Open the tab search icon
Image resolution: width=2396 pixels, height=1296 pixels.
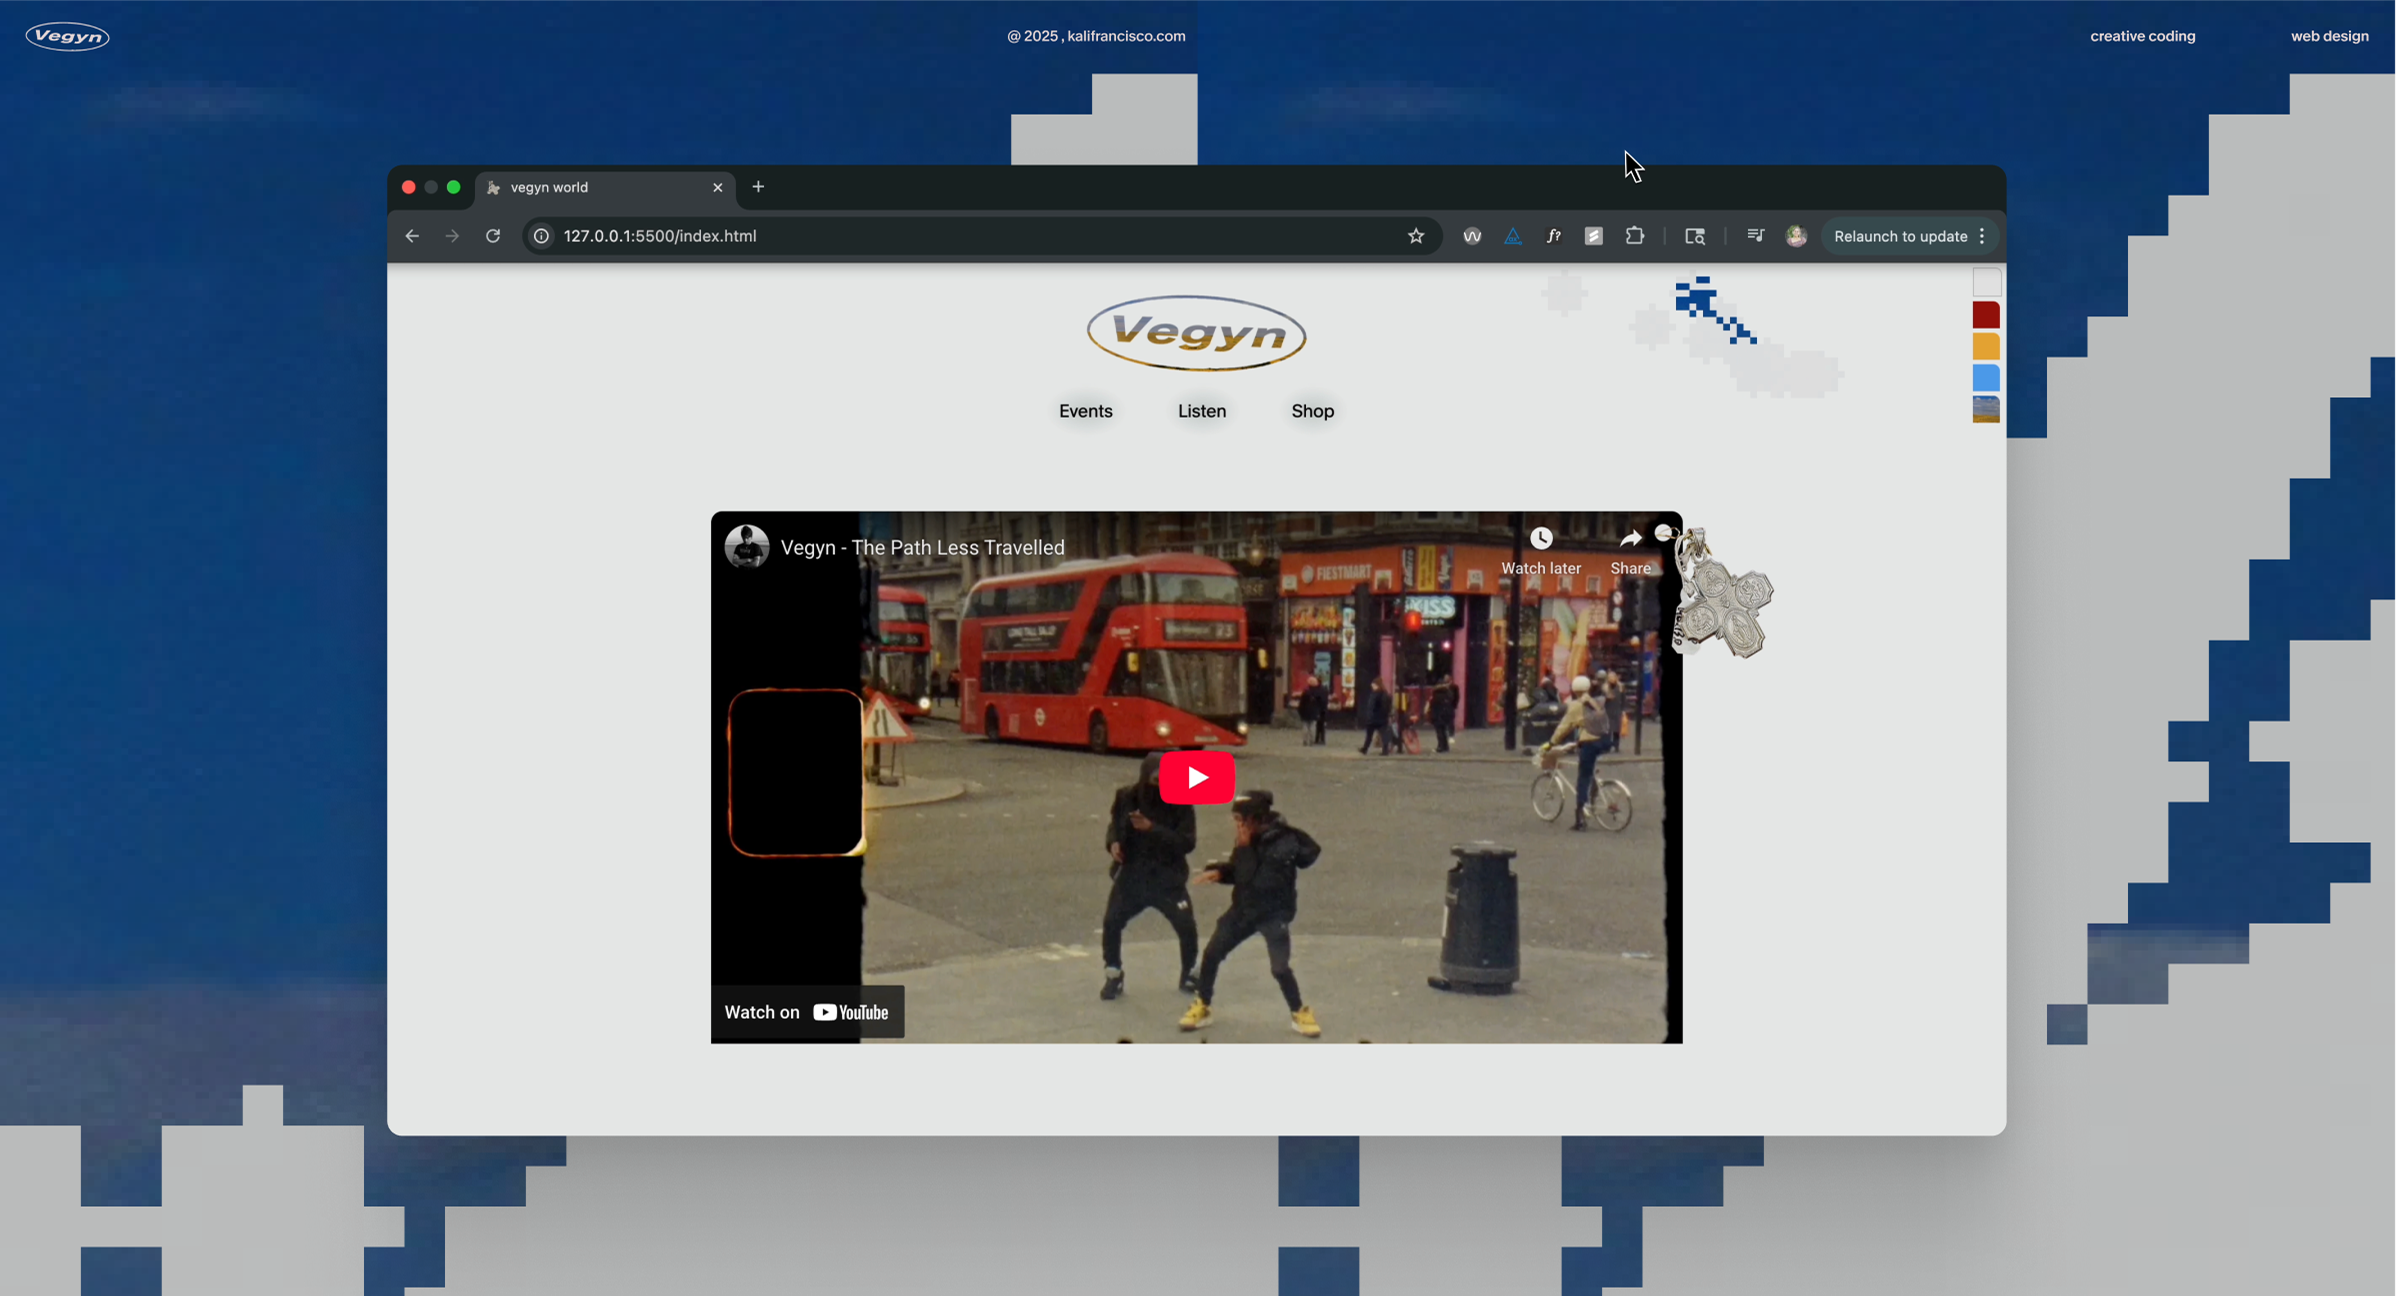tap(1694, 236)
